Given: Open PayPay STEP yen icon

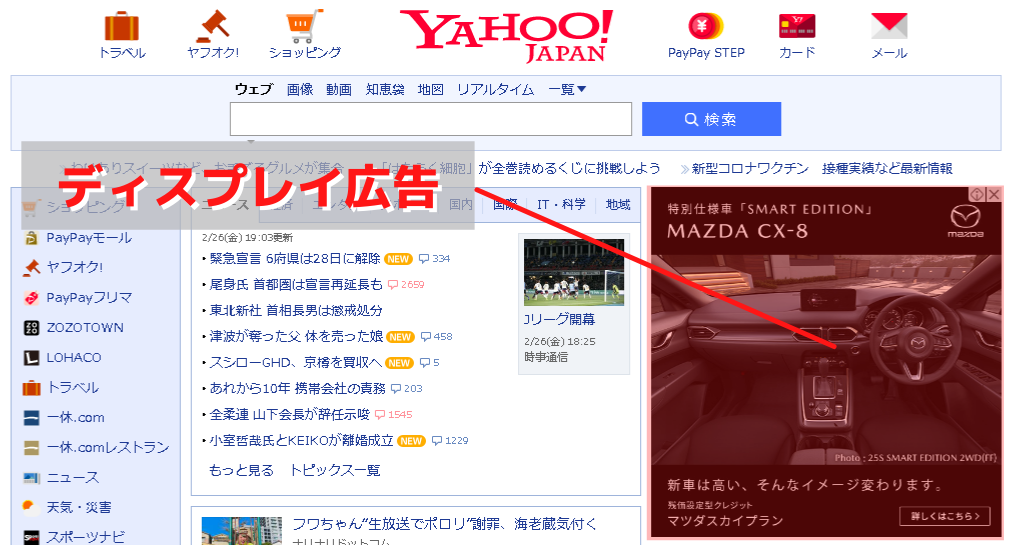Looking at the screenshot, I should pos(705,26).
